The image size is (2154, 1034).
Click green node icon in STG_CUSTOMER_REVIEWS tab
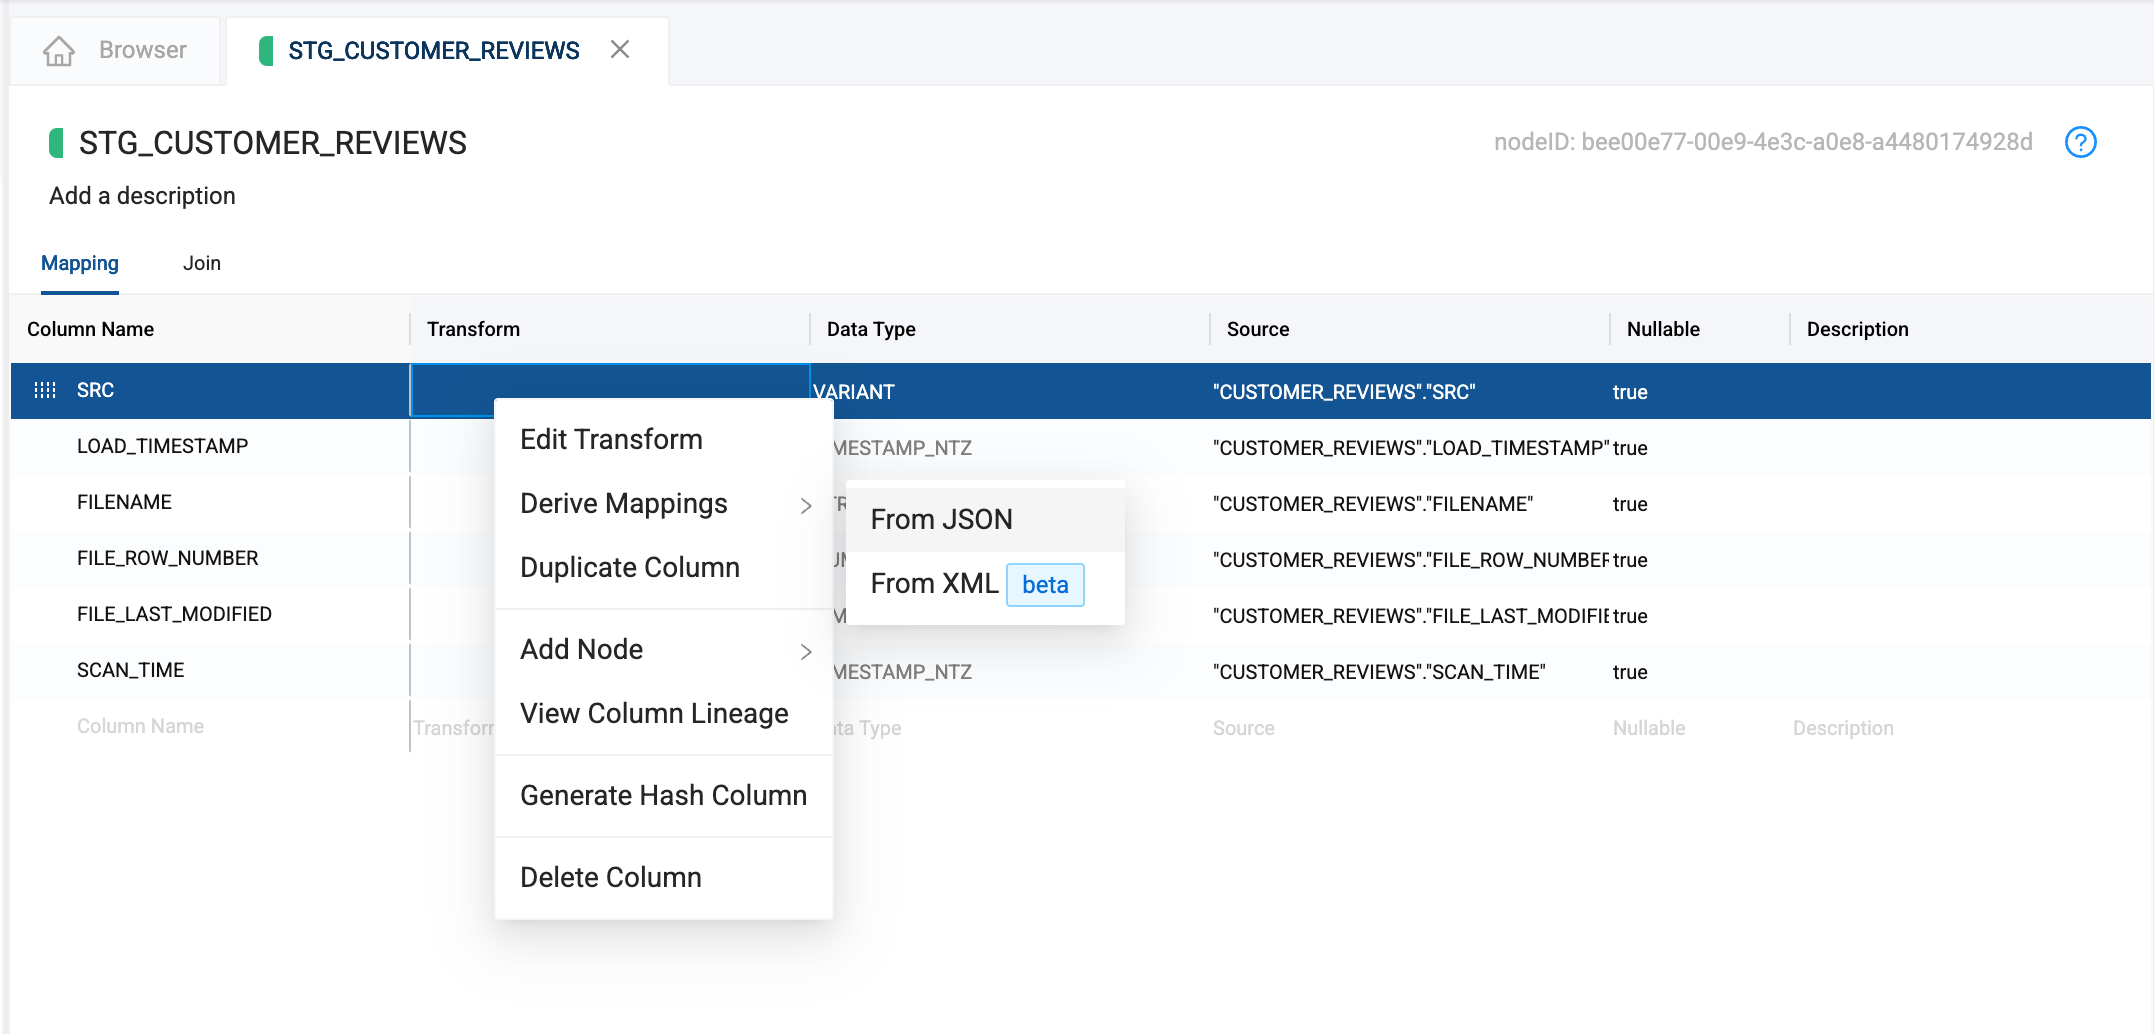click(266, 51)
